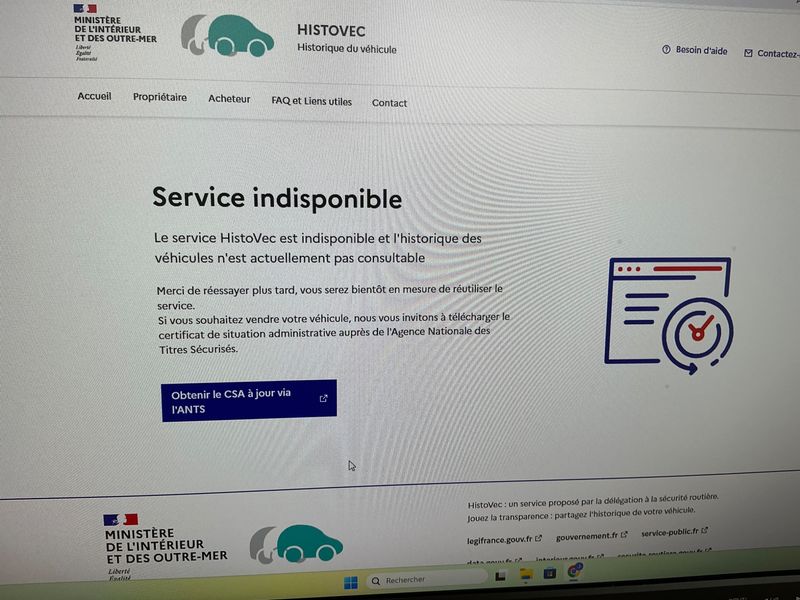Open the 'Besoin d'aide' help link

(694, 50)
